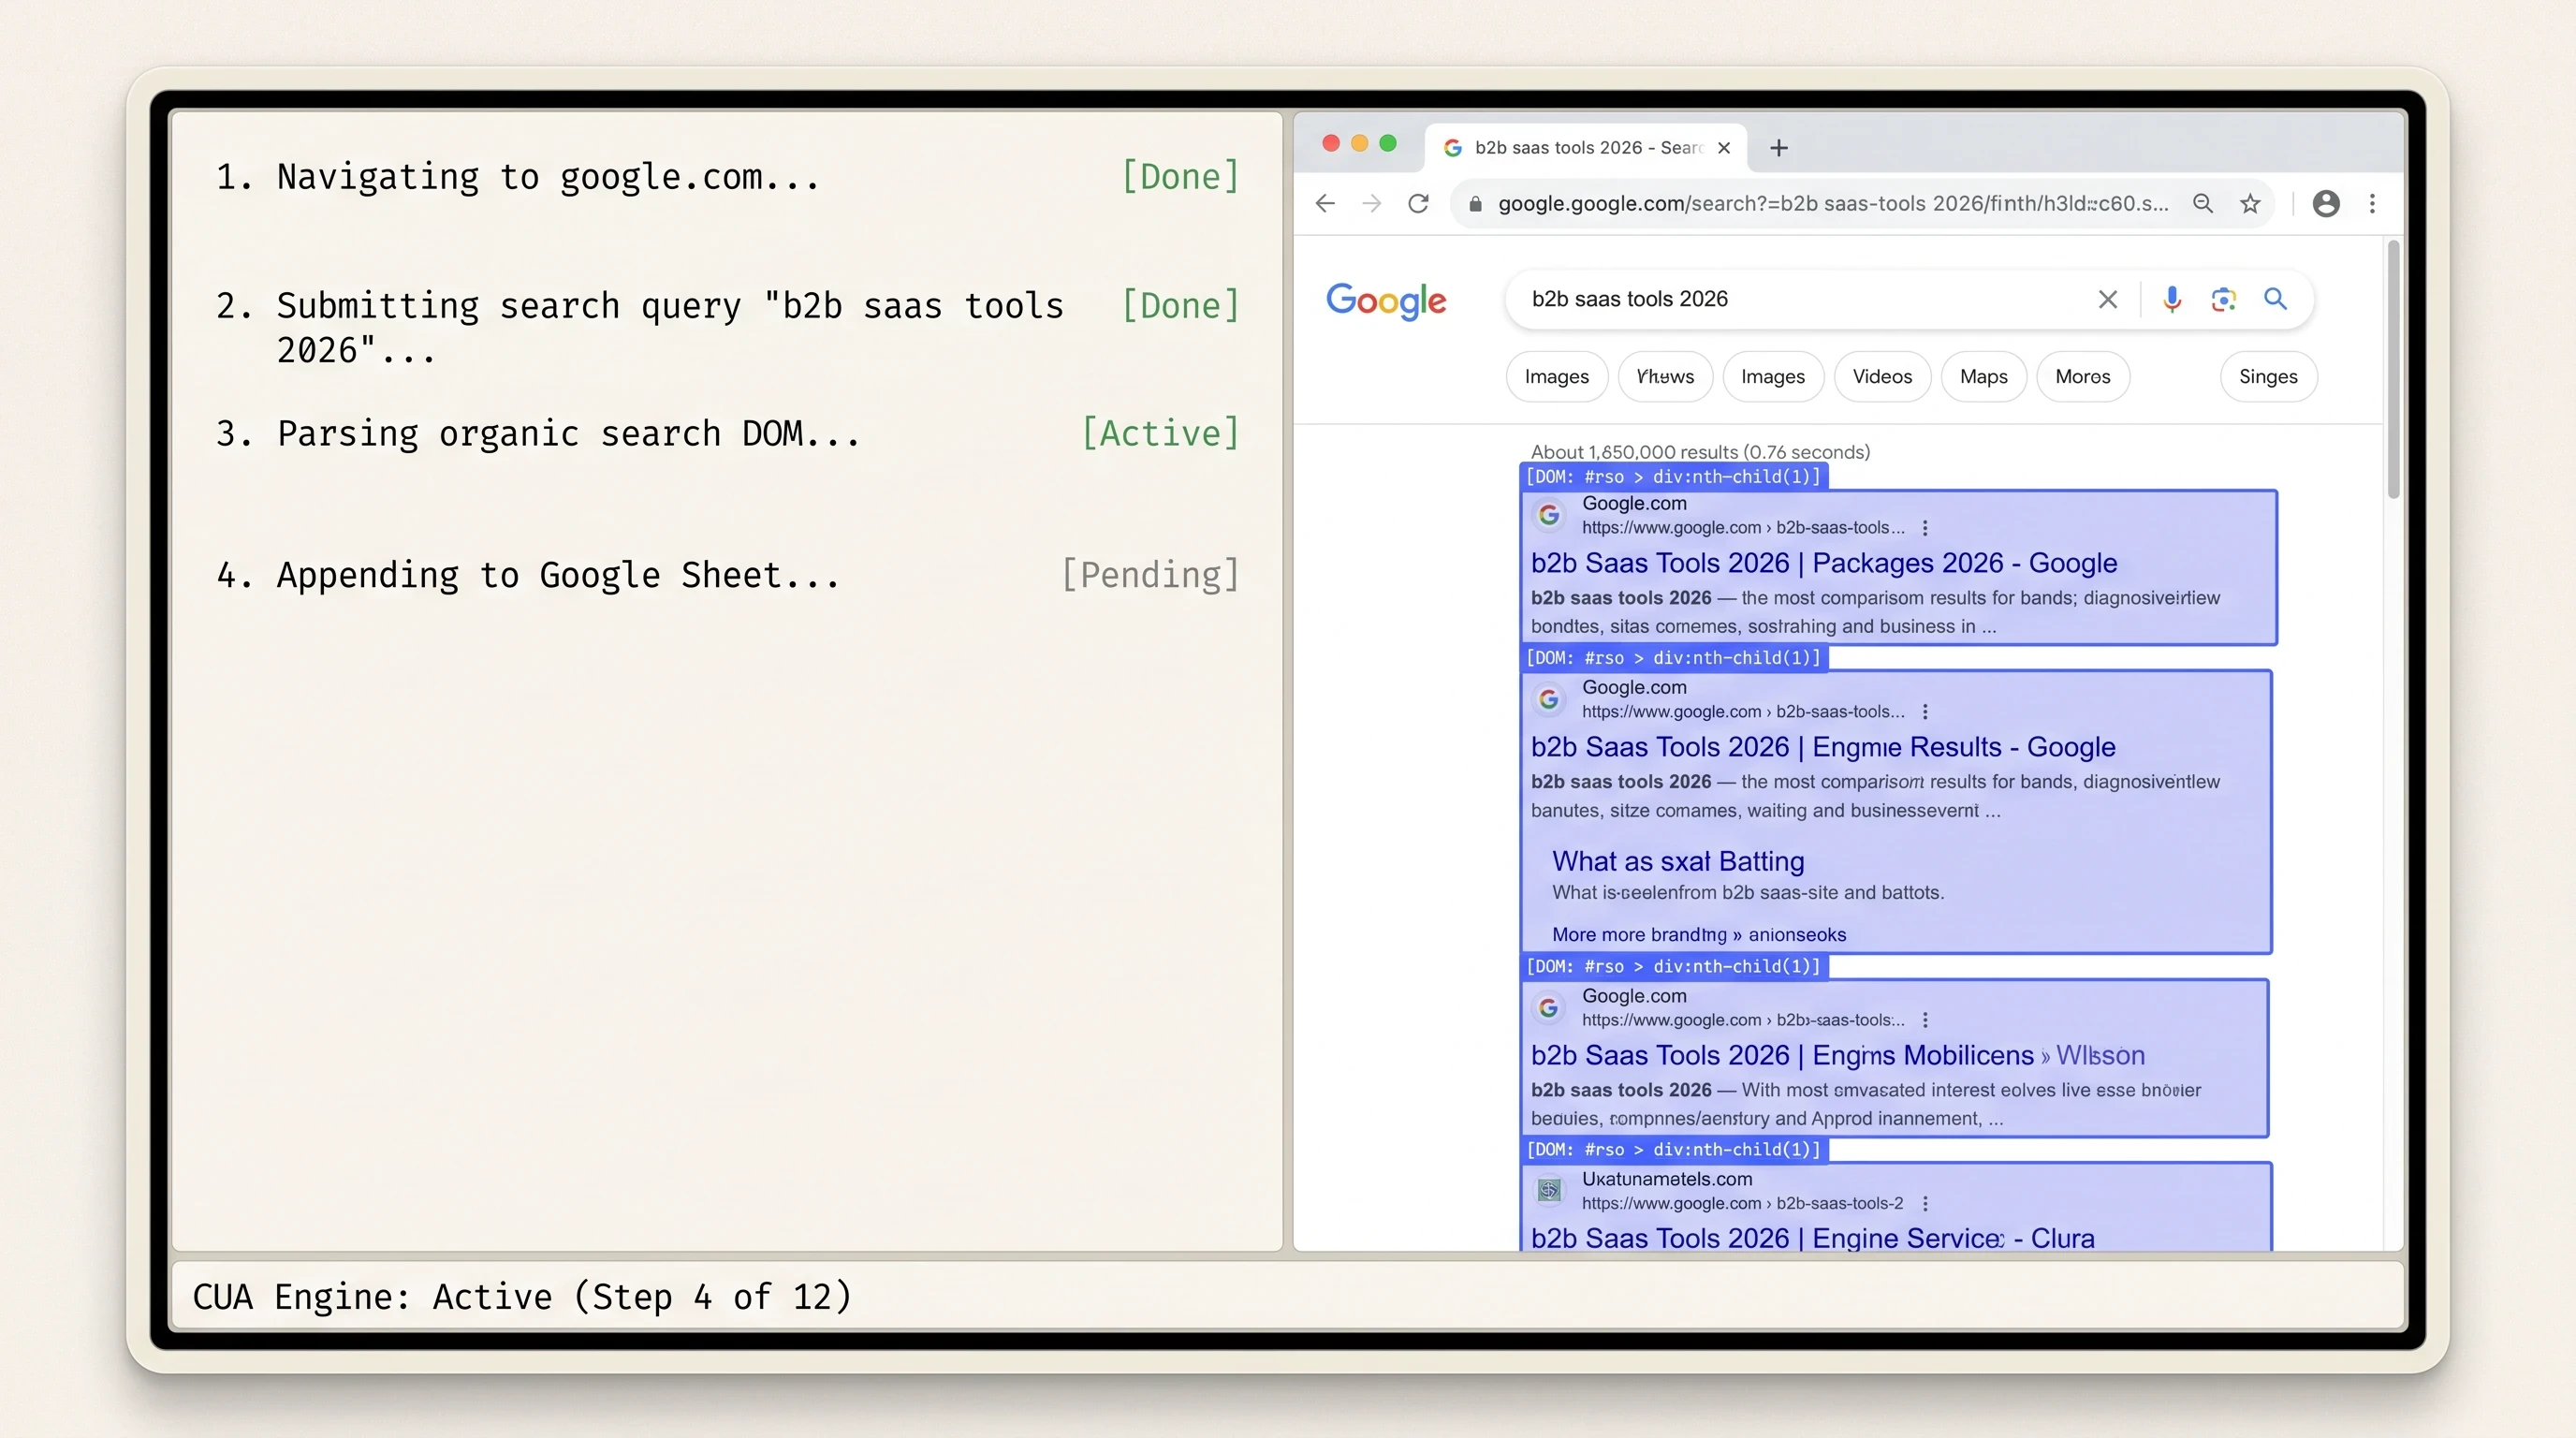Open options dots for Engmie Results result
The image size is (2576, 1438).
coord(1925,712)
